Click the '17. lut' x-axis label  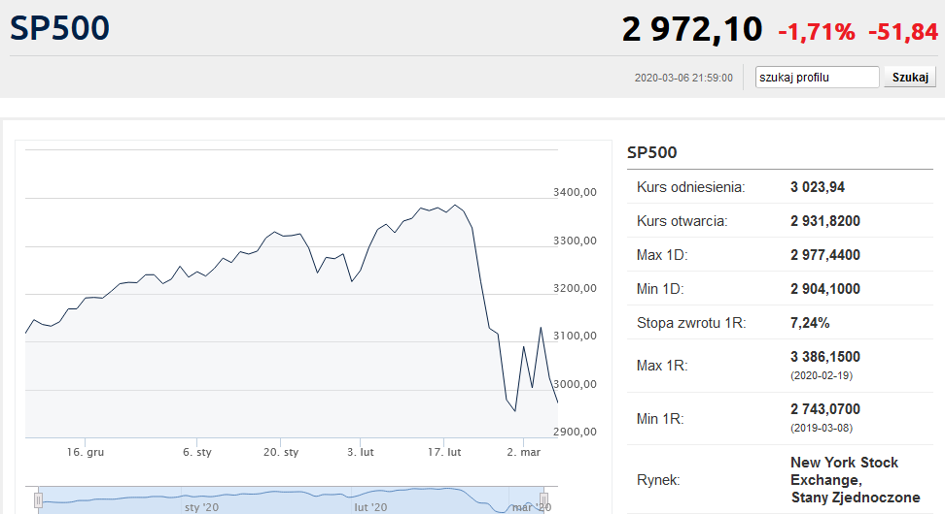[x=444, y=452]
